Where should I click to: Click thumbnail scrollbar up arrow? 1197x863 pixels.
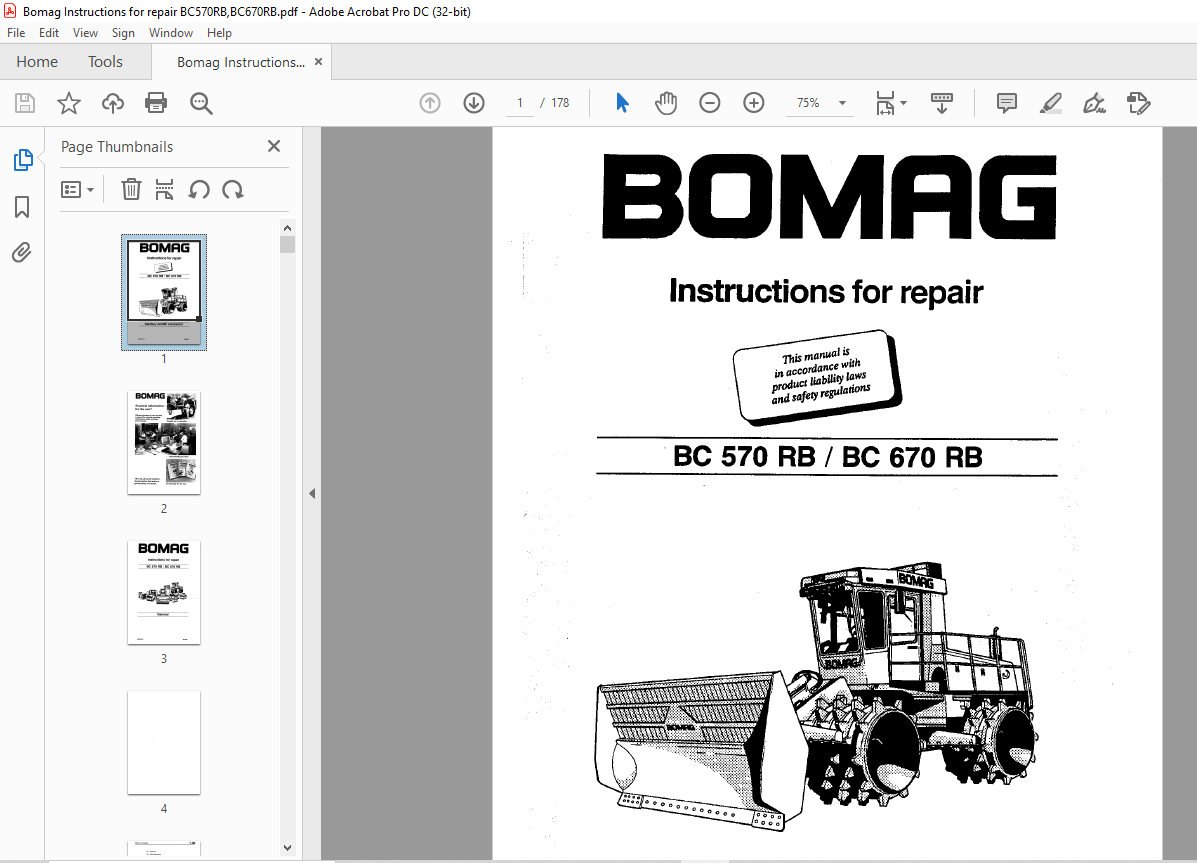pyautogui.click(x=287, y=228)
